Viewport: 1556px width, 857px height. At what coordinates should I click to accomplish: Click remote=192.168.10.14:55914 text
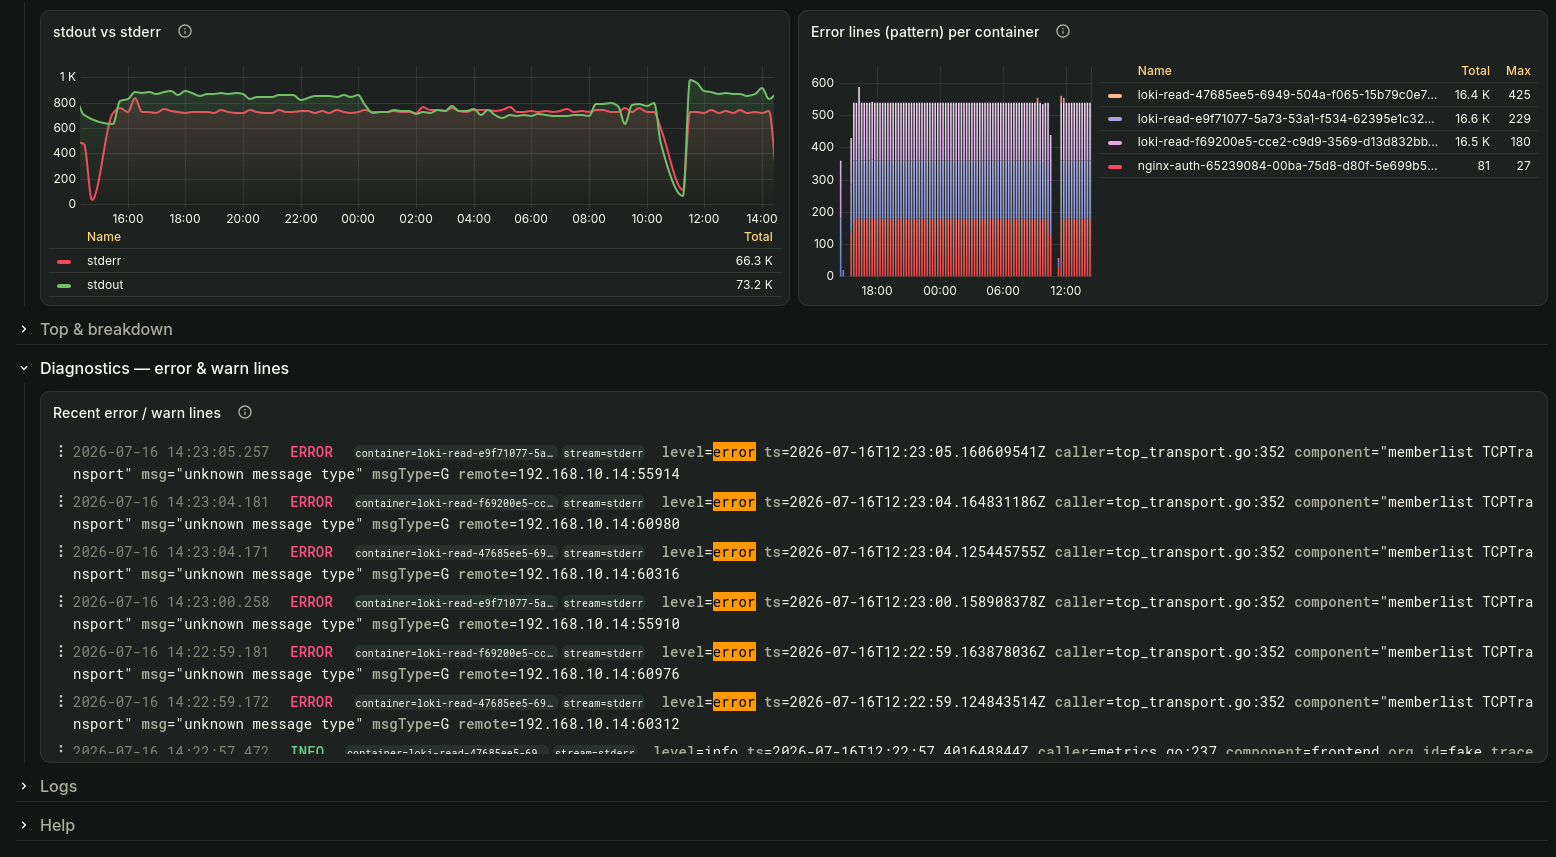tap(569, 474)
